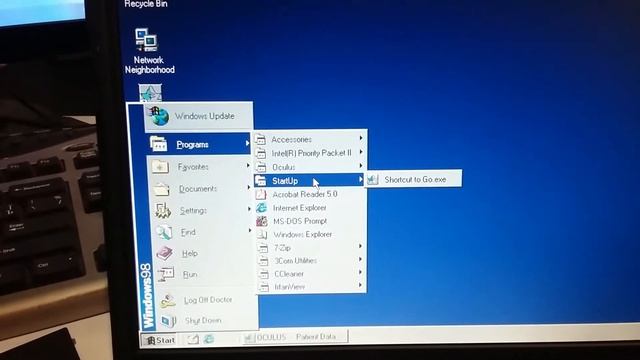
Task: Click the MS-DOS Prompt icon
Action: coord(262,221)
